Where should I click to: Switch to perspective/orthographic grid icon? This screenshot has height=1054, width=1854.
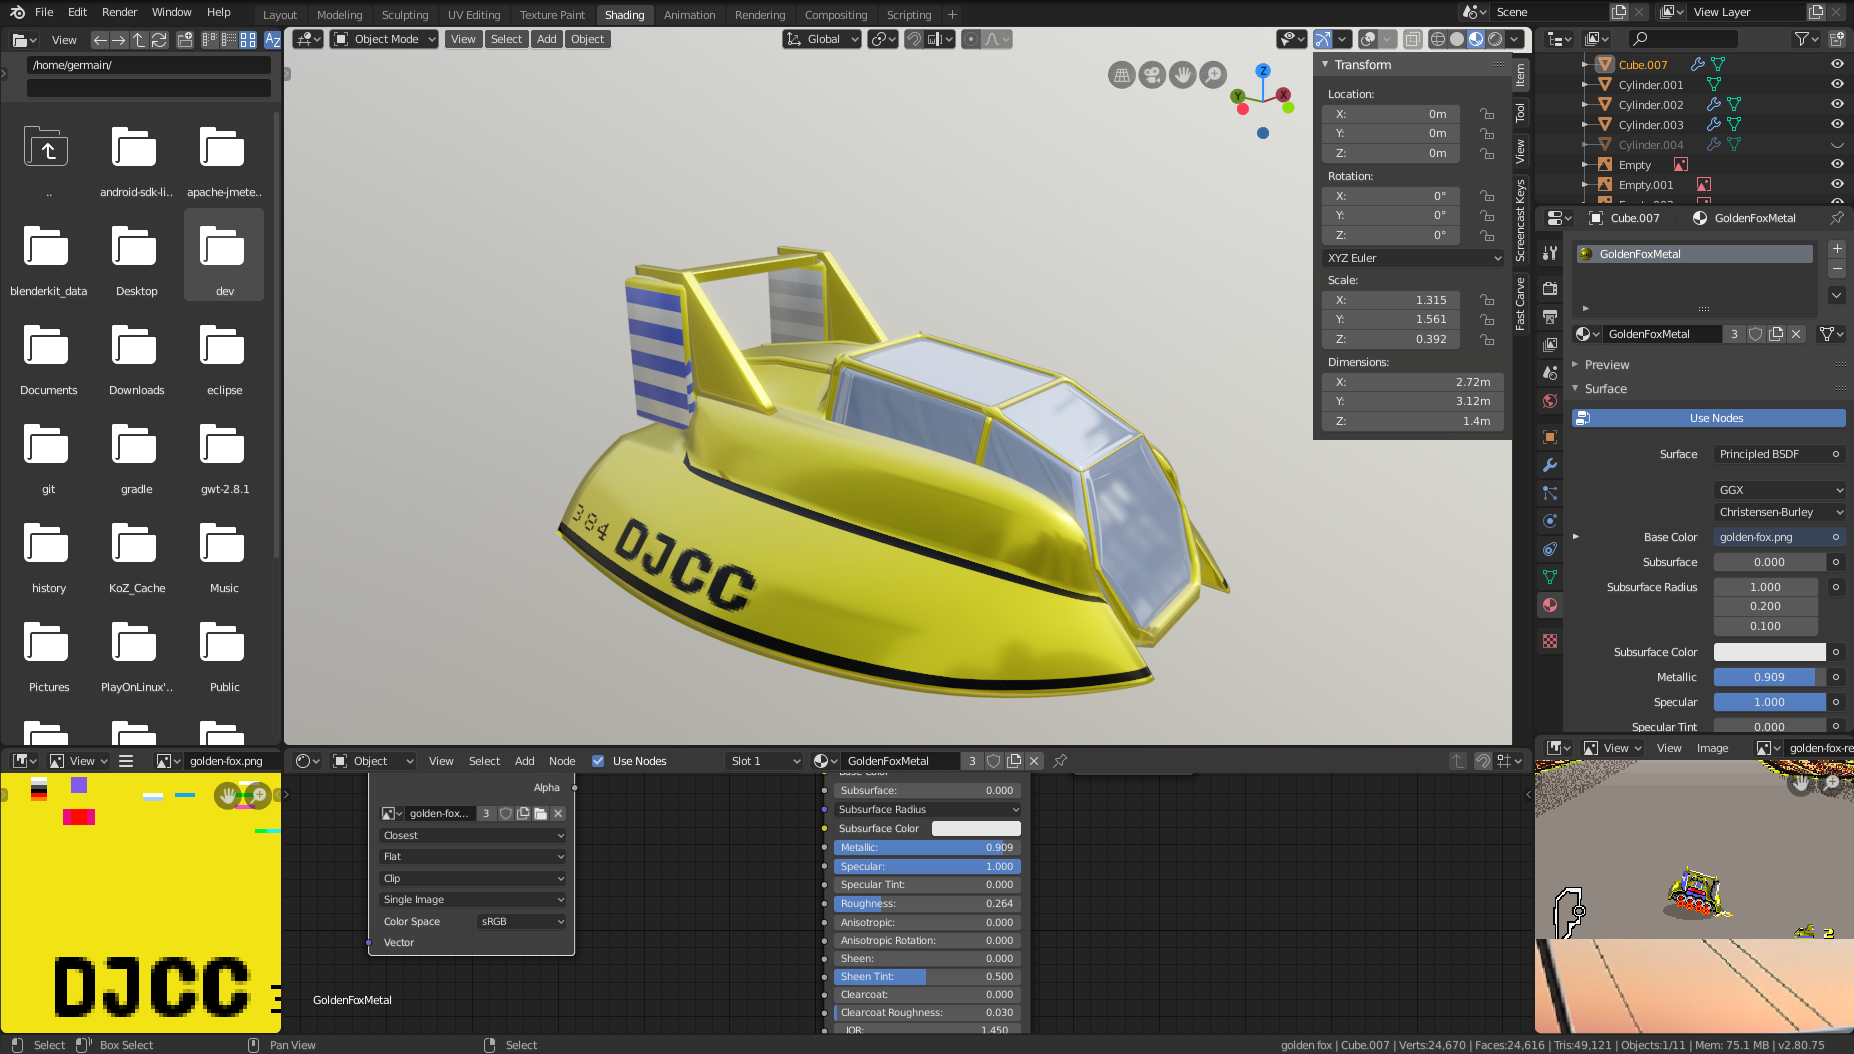click(x=1122, y=75)
